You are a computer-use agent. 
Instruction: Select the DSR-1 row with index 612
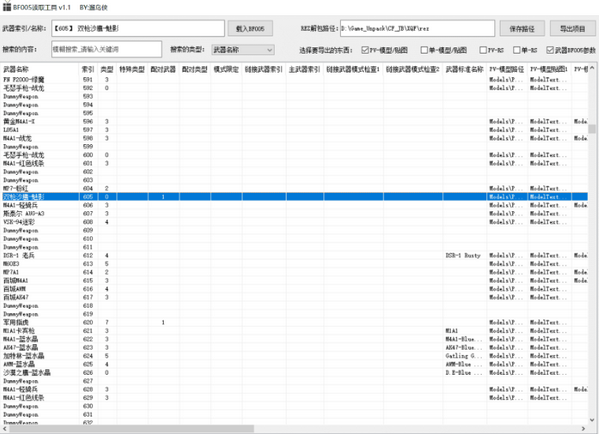pos(294,255)
